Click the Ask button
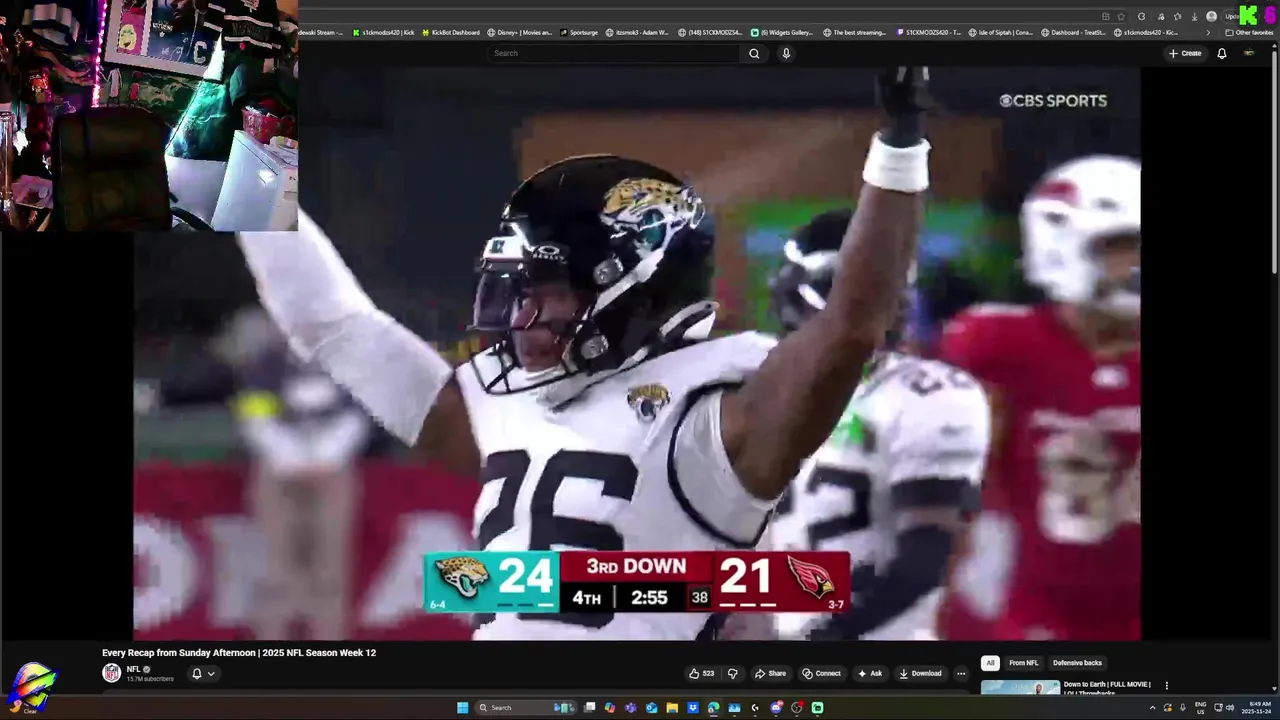1280x720 pixels. pos(870,673)
